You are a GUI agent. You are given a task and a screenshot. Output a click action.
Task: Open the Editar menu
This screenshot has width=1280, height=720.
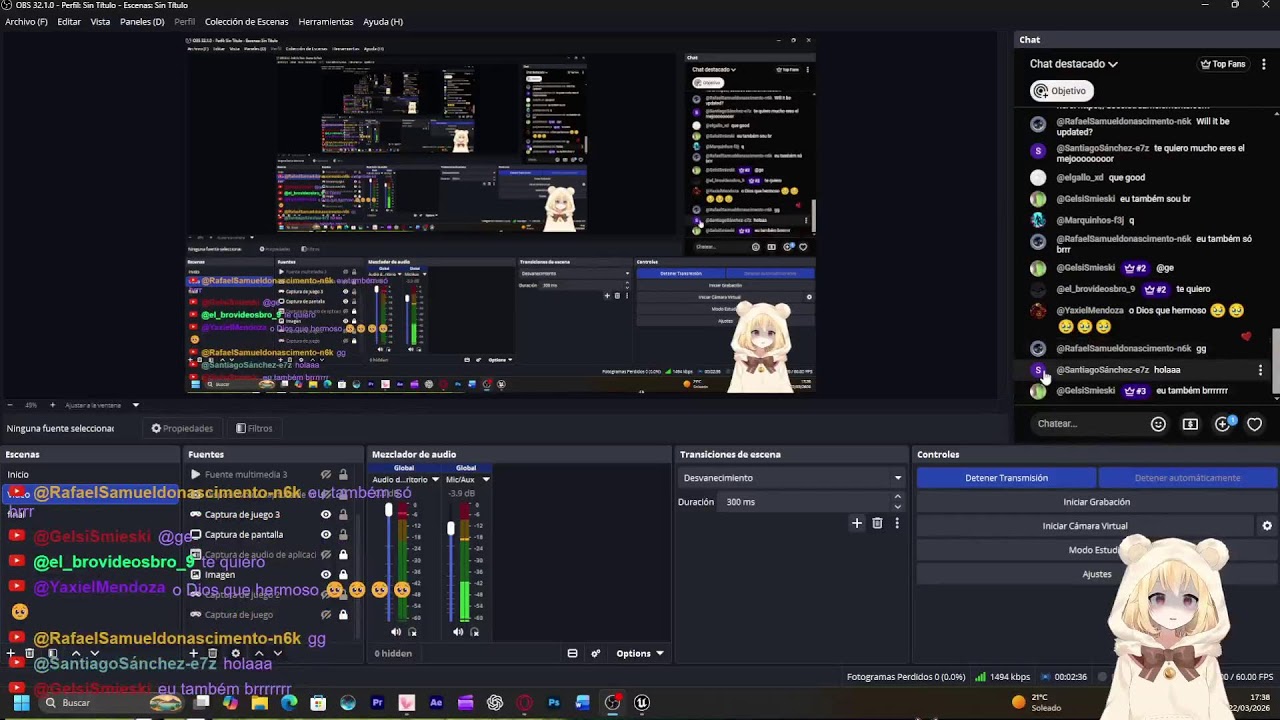[69, 22]
